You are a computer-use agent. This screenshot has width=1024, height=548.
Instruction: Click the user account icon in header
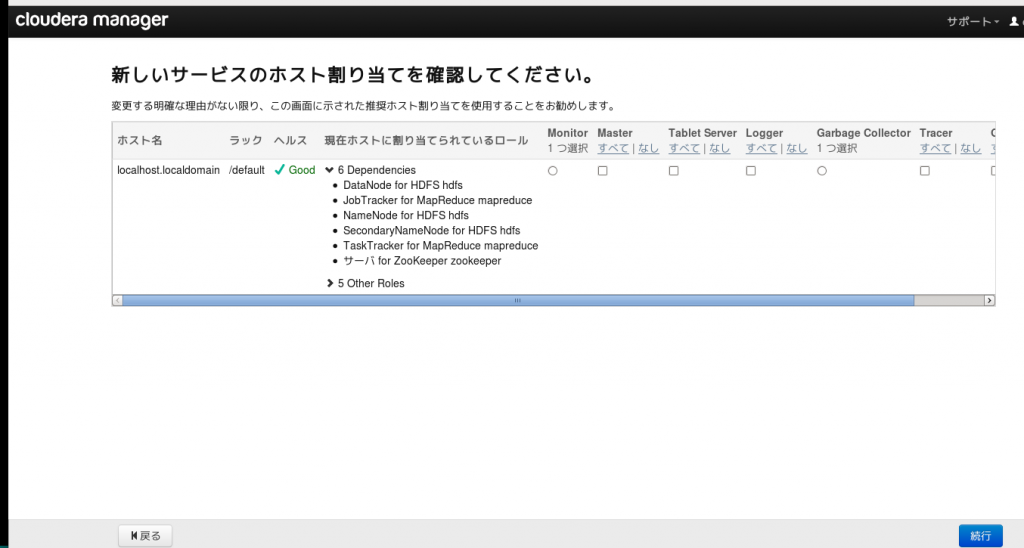[x=1014, y=22]
